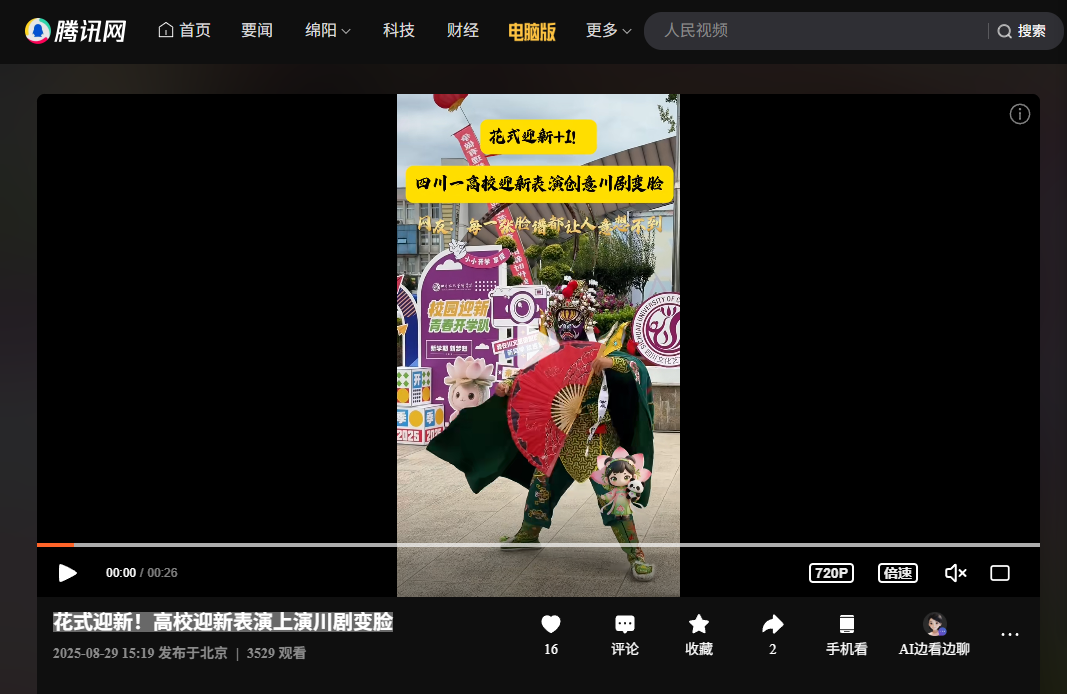Viewport: 1067px width, 694px height.
Task: Open the watch on phone icon
Action: pos(846,625)
